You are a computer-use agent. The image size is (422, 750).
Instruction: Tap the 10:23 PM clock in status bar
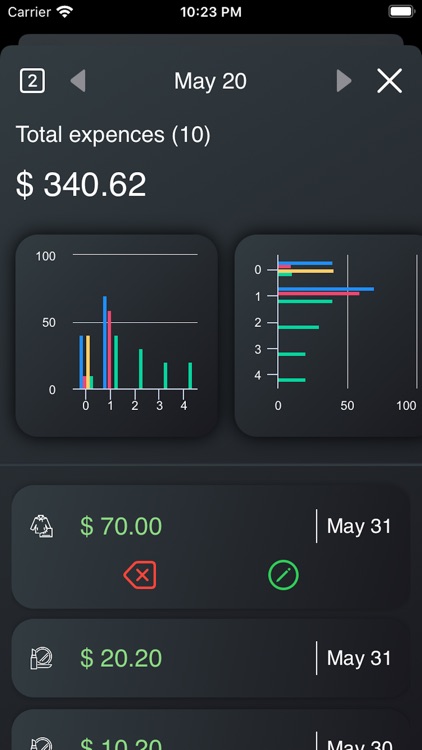(x=211, y=12)
